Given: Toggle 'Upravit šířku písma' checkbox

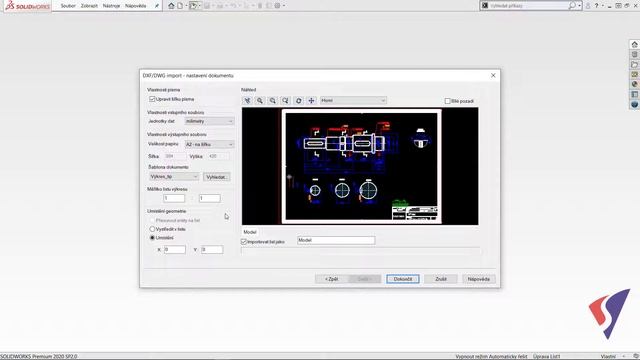Looking at the screenshot, I should 152,99.
